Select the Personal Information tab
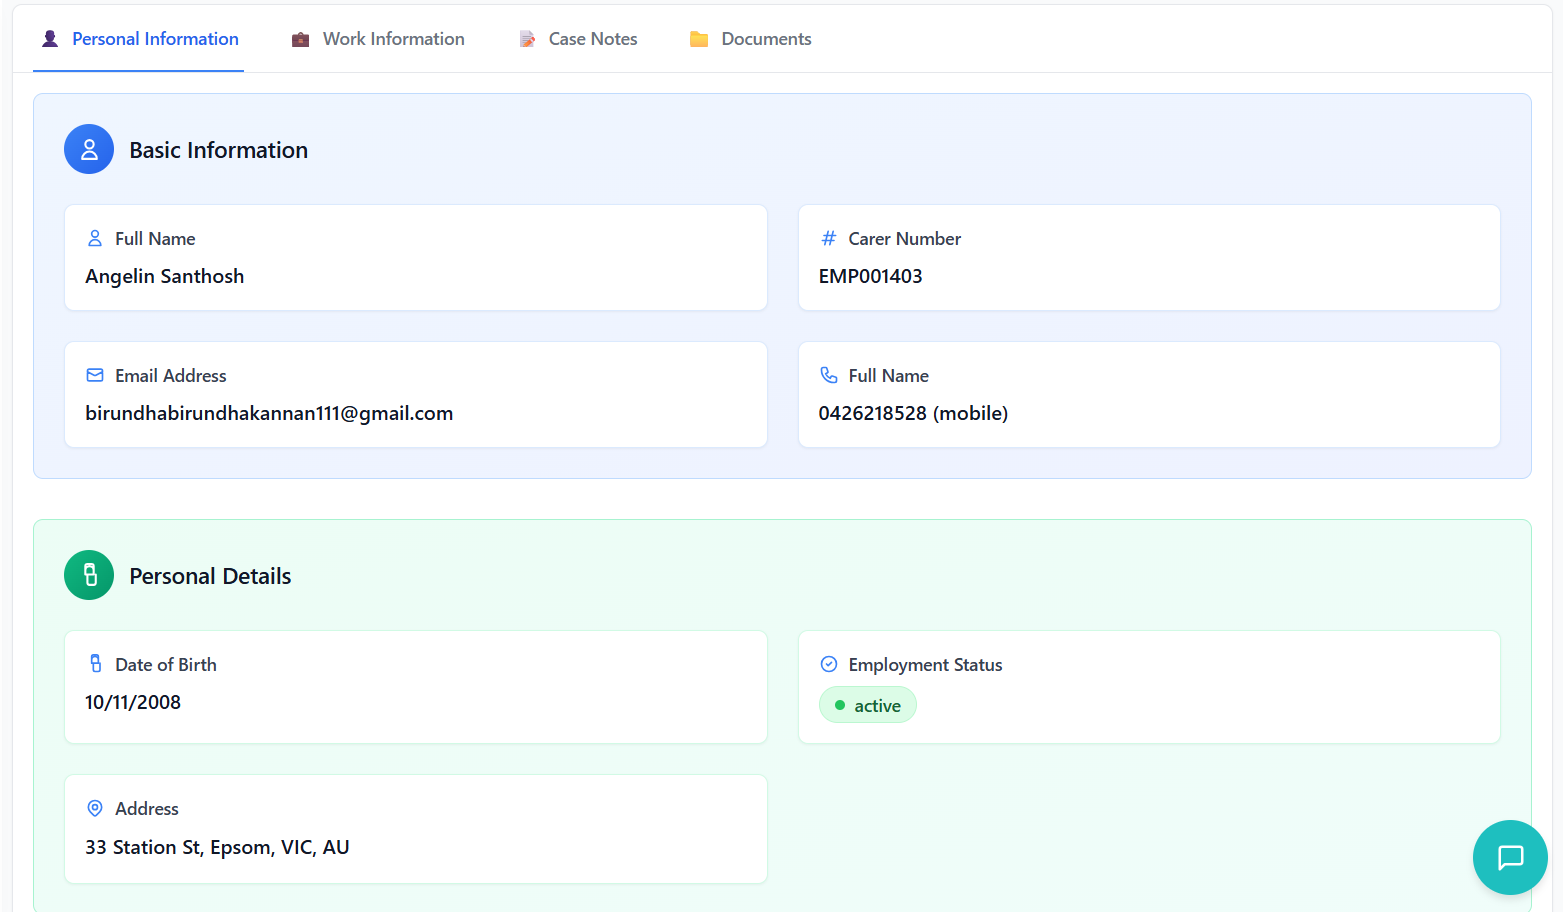The image size is (1565, 912). tap(139, 39)
